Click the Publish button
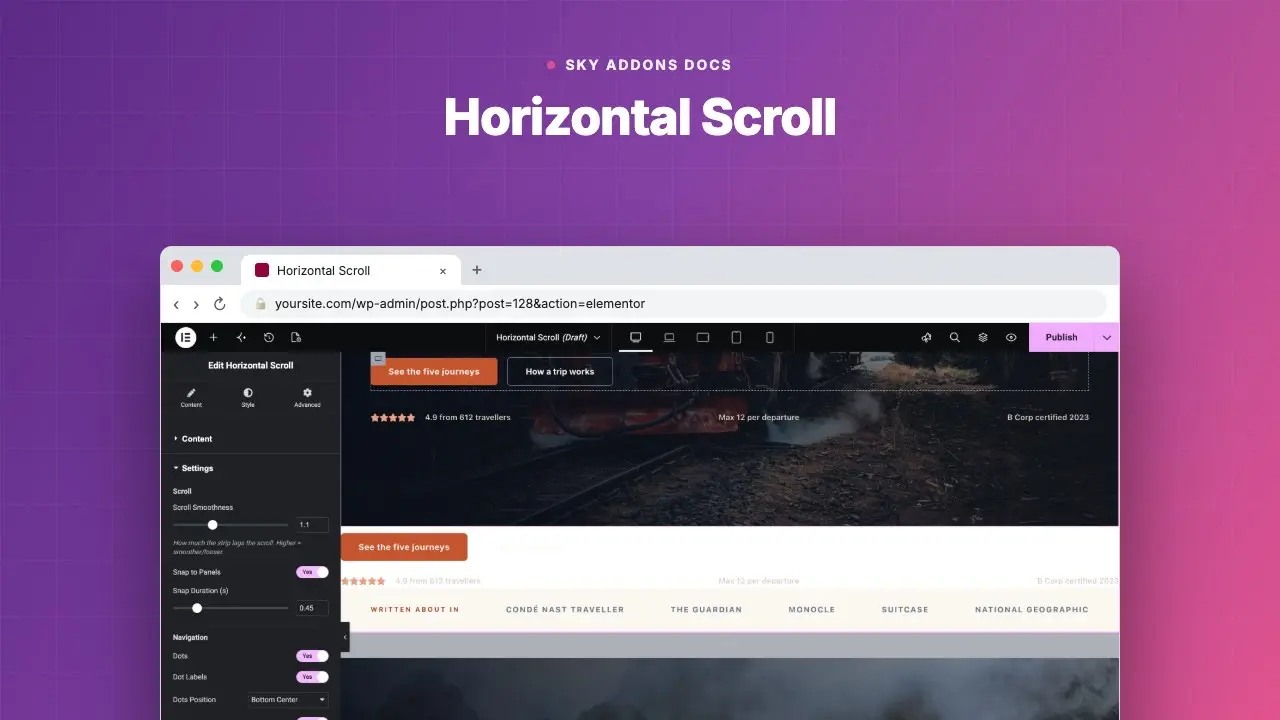Image resolution: width=1280 pixels, height=720 pixels. 1061,337
